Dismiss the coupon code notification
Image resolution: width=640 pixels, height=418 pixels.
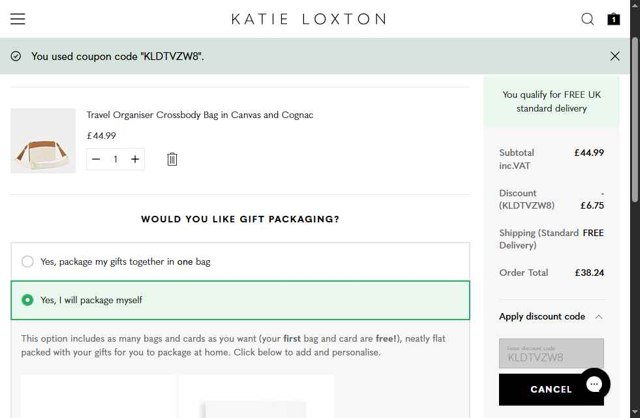pos(615,56)
